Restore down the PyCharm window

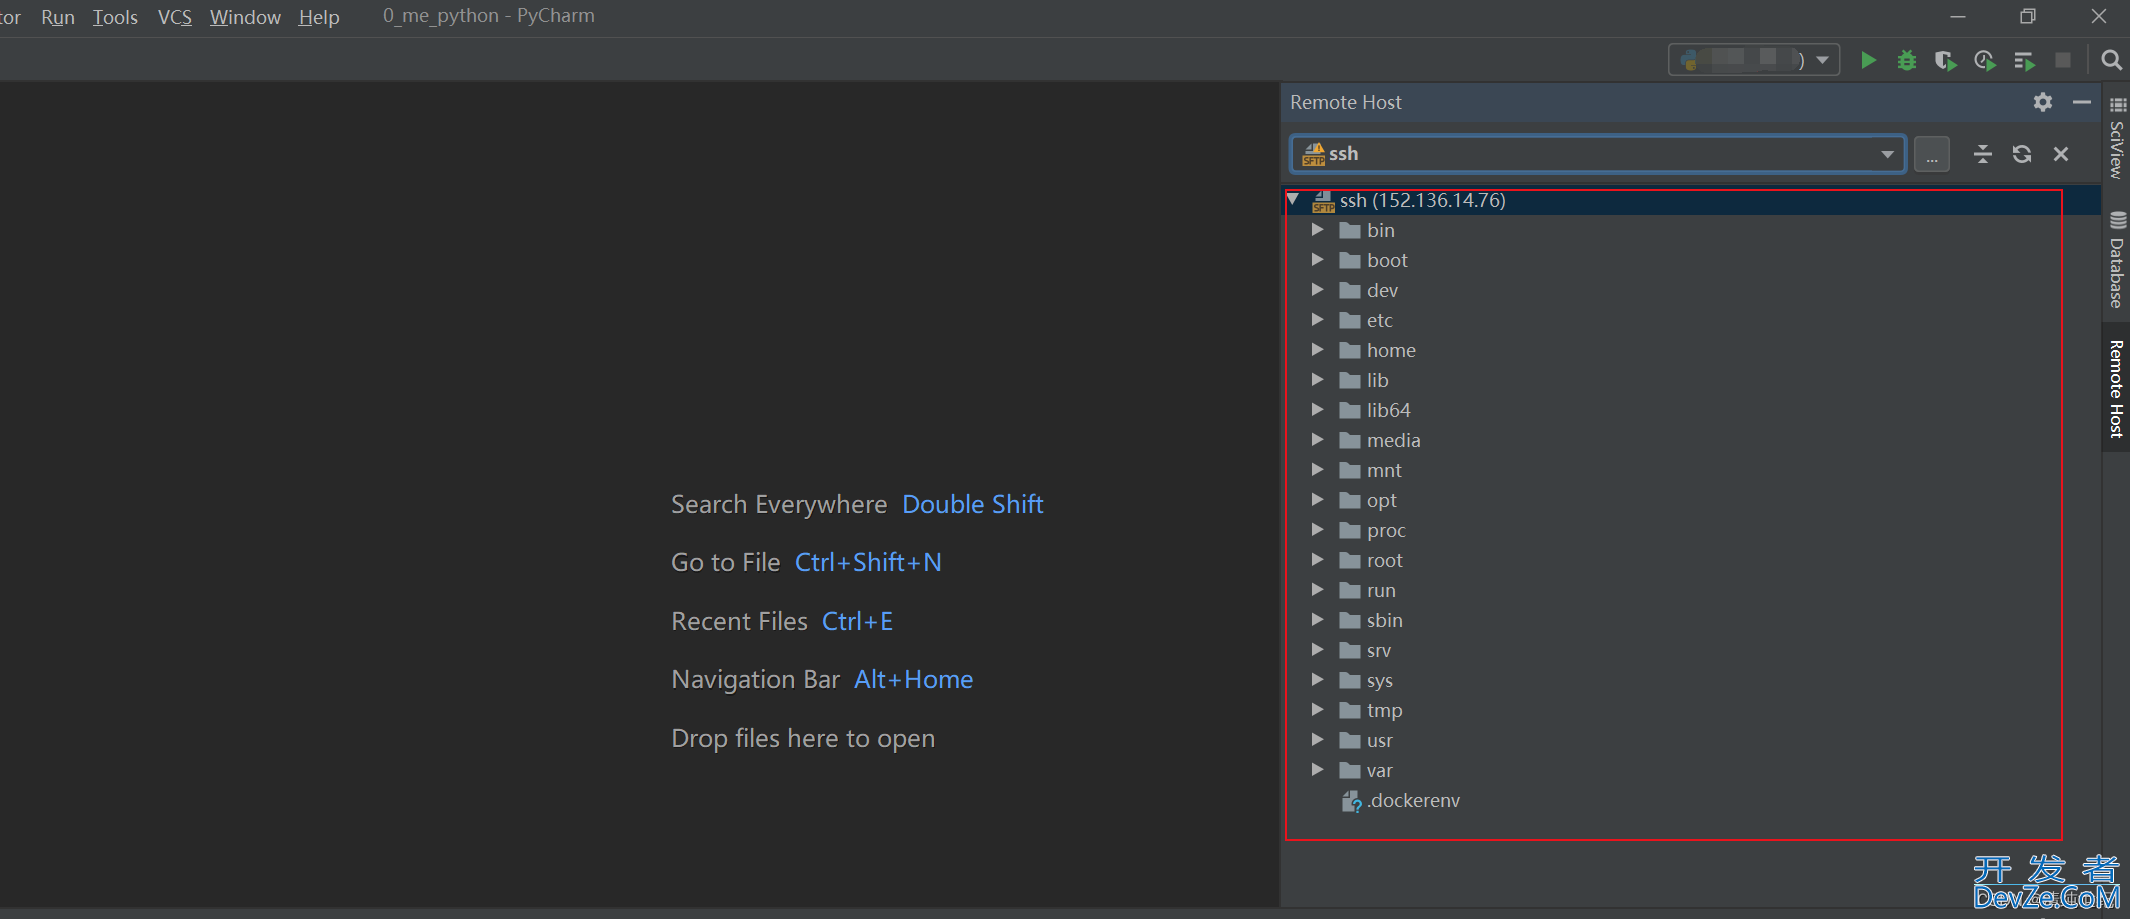(x=2028, y=16)
